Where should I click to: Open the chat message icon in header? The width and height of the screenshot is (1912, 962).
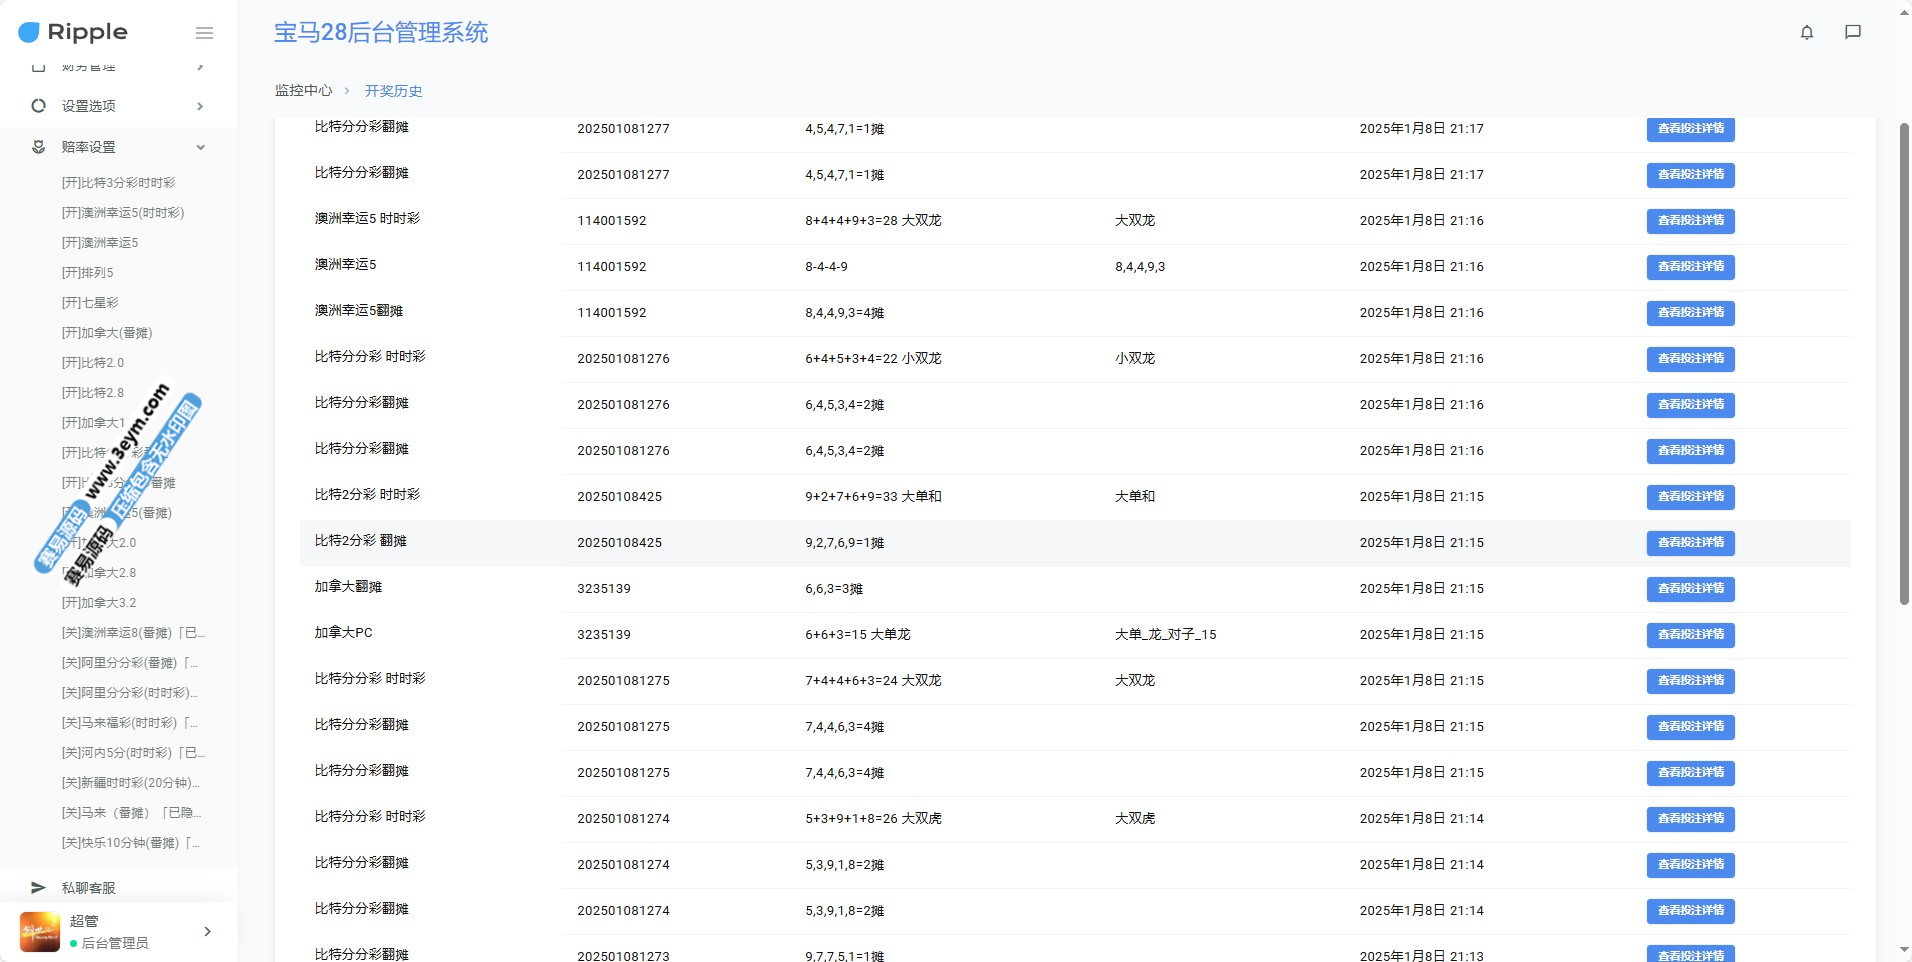click(1852, 32)
